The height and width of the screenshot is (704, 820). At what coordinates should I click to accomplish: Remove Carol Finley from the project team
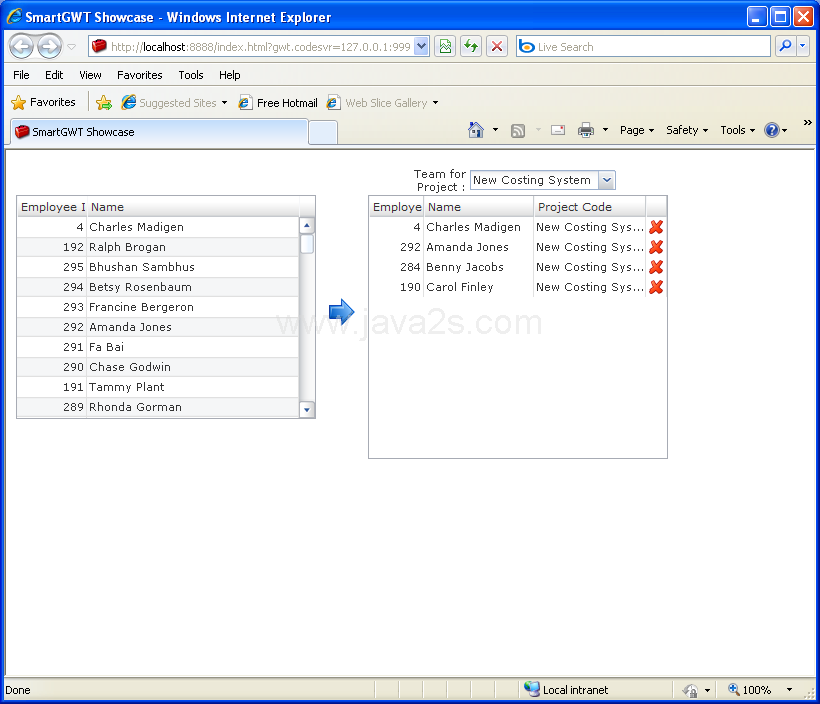(x=656, y=287)
